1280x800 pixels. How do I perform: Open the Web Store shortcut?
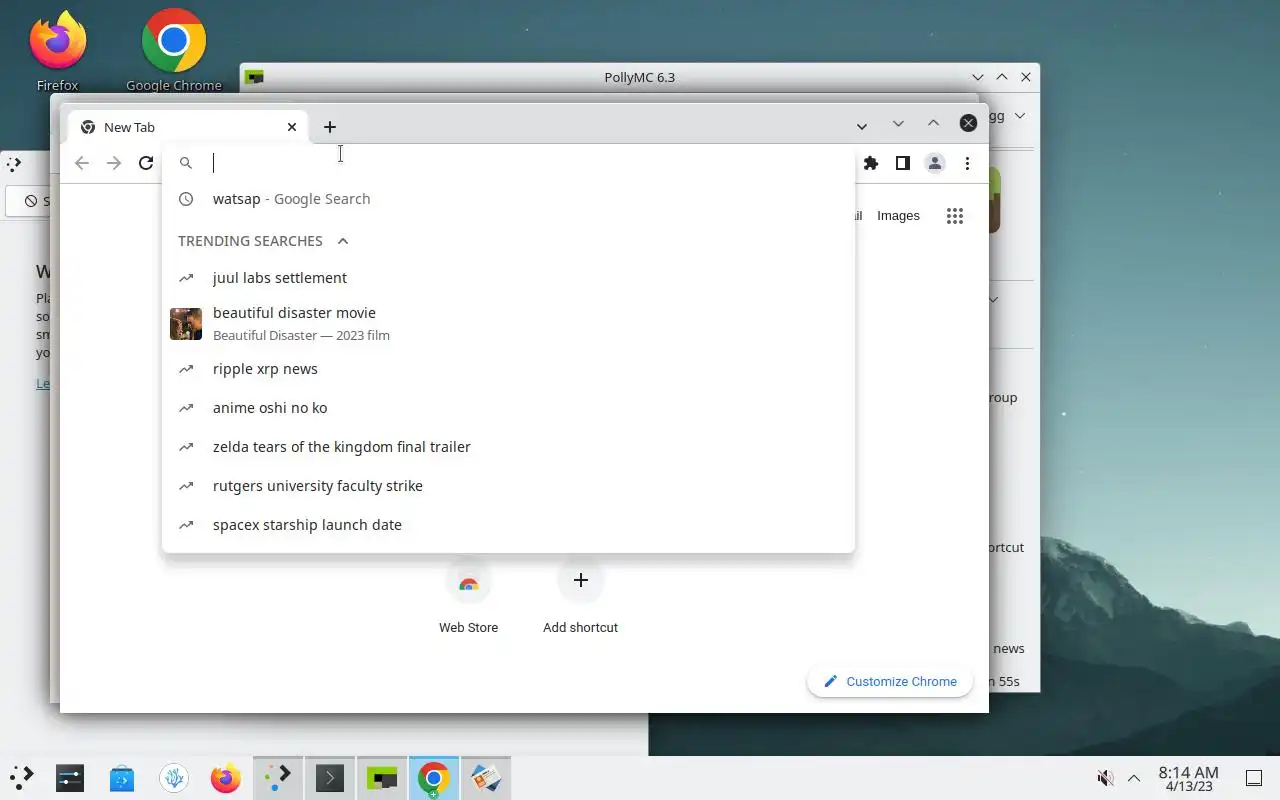point(468,597)
